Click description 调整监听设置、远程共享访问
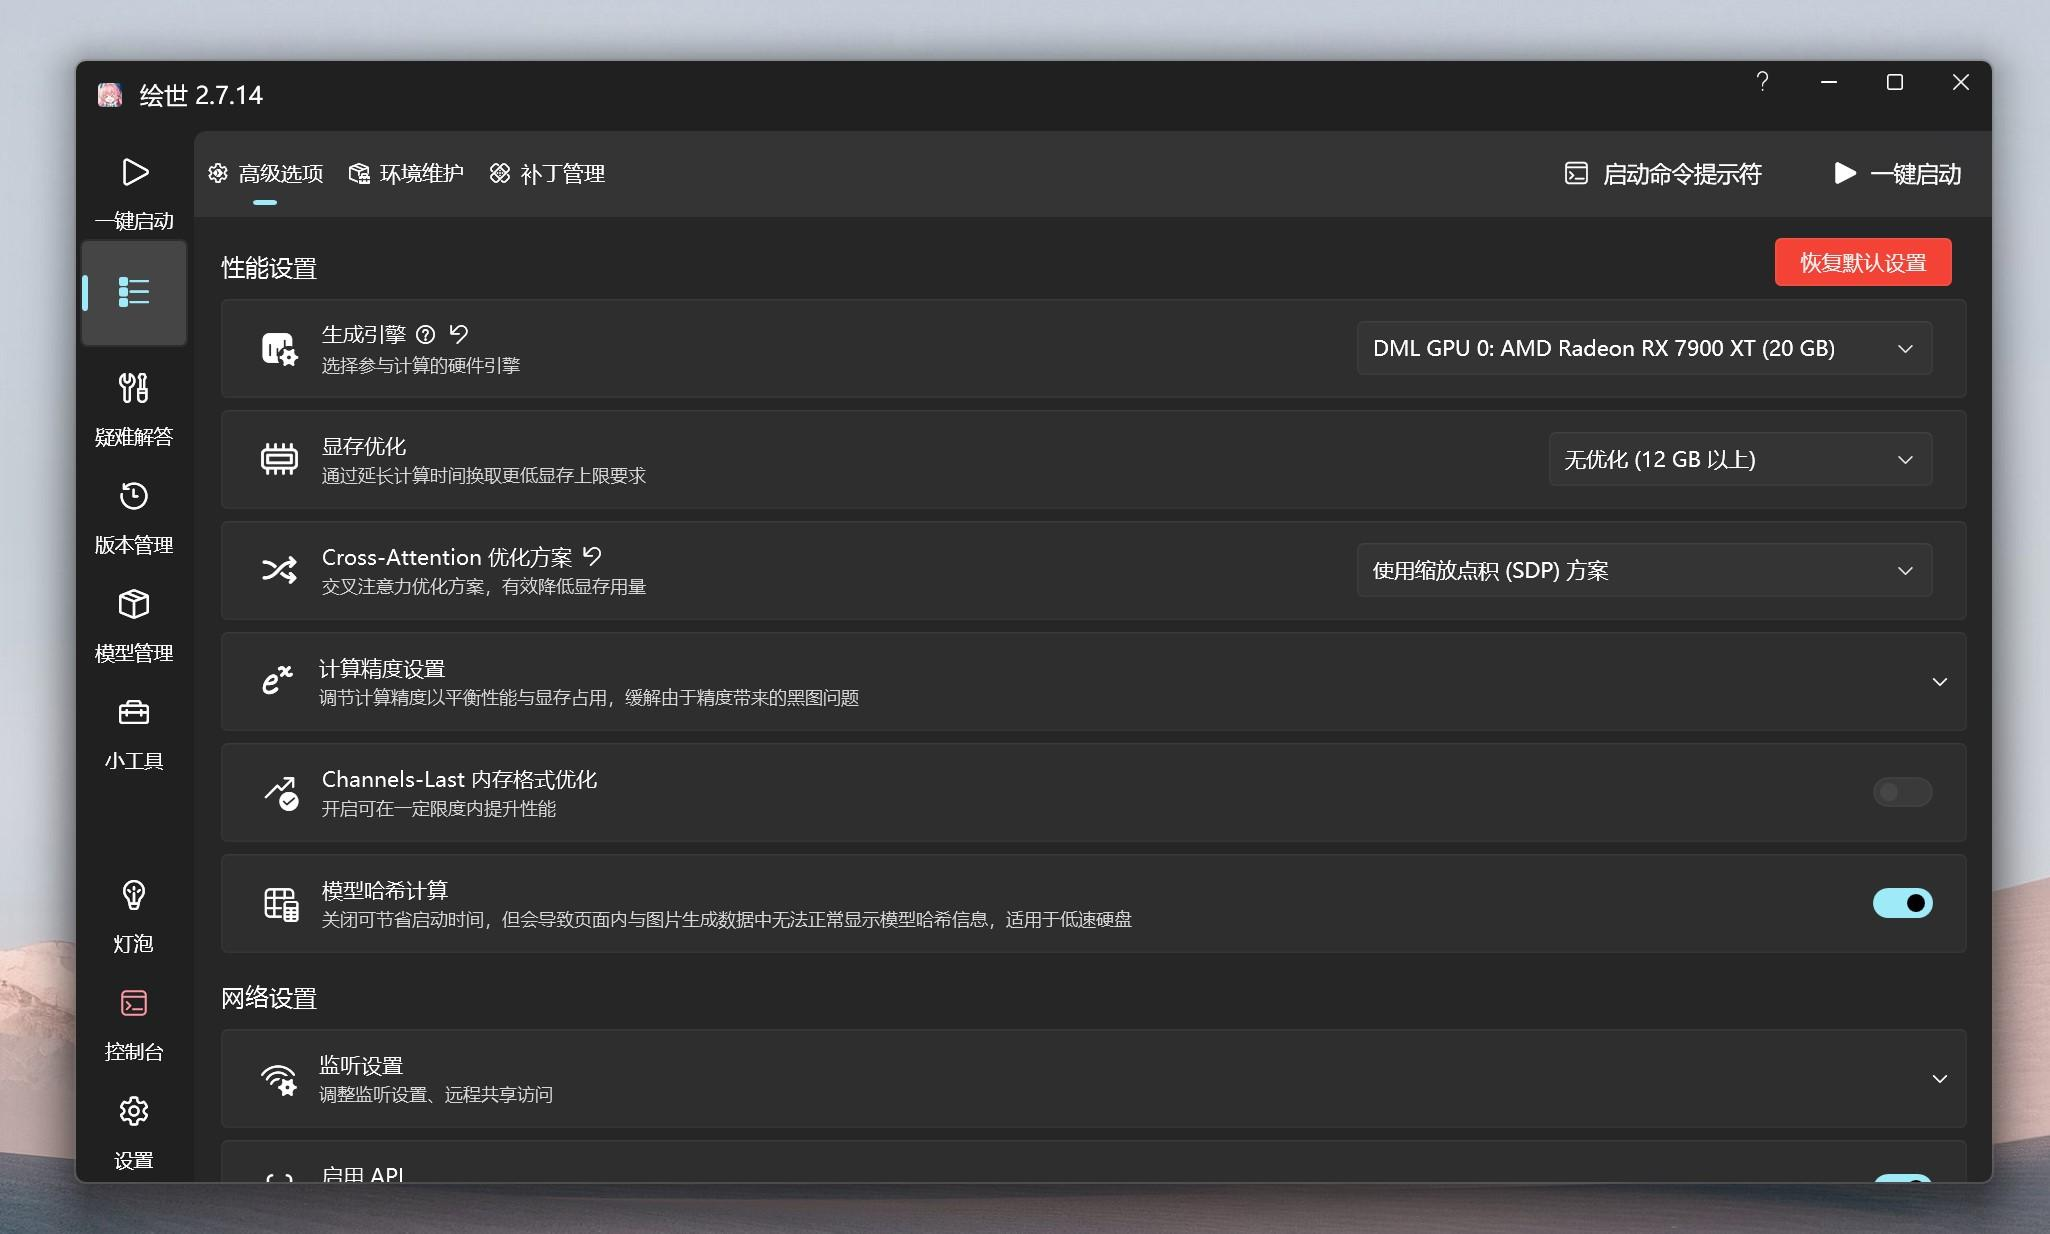Image resolution: width=2050 pixels, height=1234 pixels. pyautogui.click(x=436, y=1095)
